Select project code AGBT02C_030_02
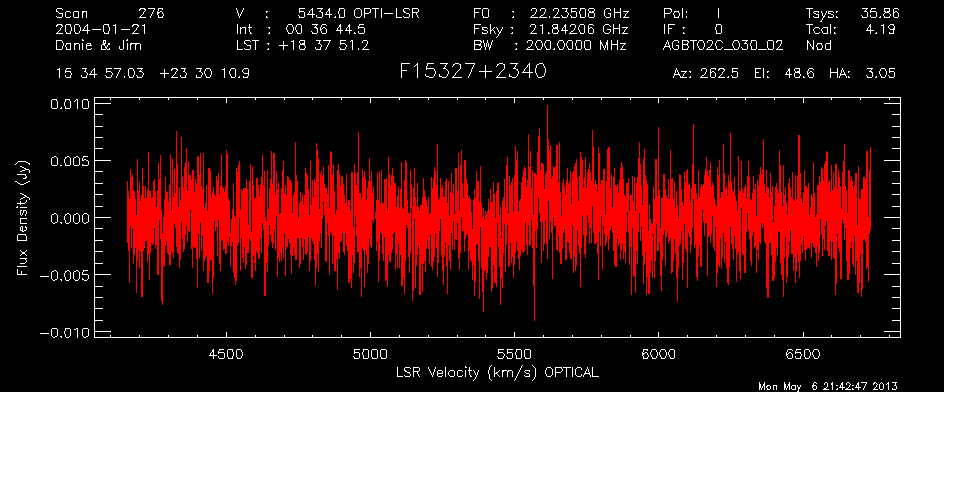 tap(723, 45)
